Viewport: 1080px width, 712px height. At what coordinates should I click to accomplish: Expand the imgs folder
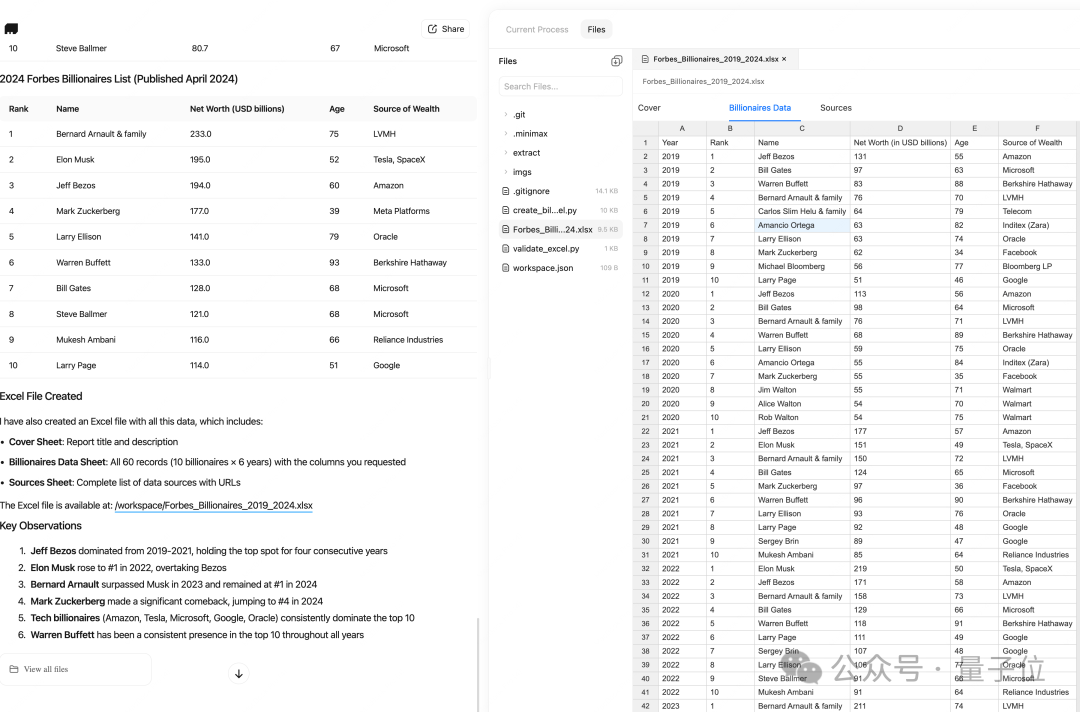click(x=521, y=172)
